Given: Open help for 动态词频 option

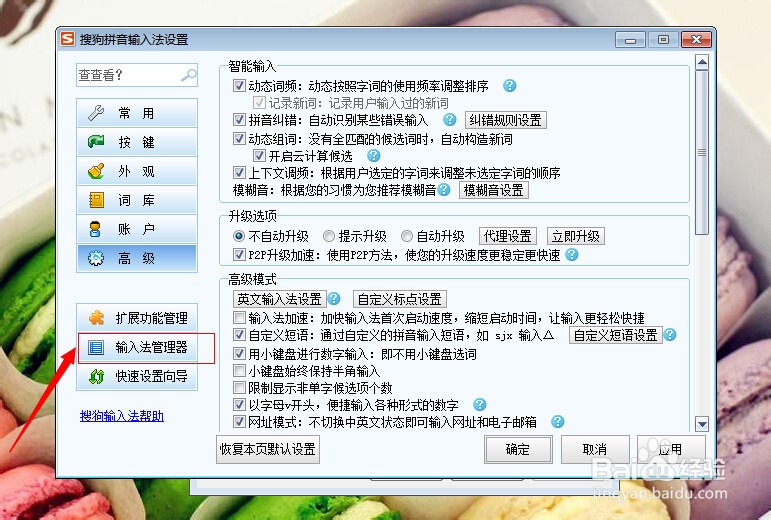Looking at the screenshot, I should [x=510, y=86].
